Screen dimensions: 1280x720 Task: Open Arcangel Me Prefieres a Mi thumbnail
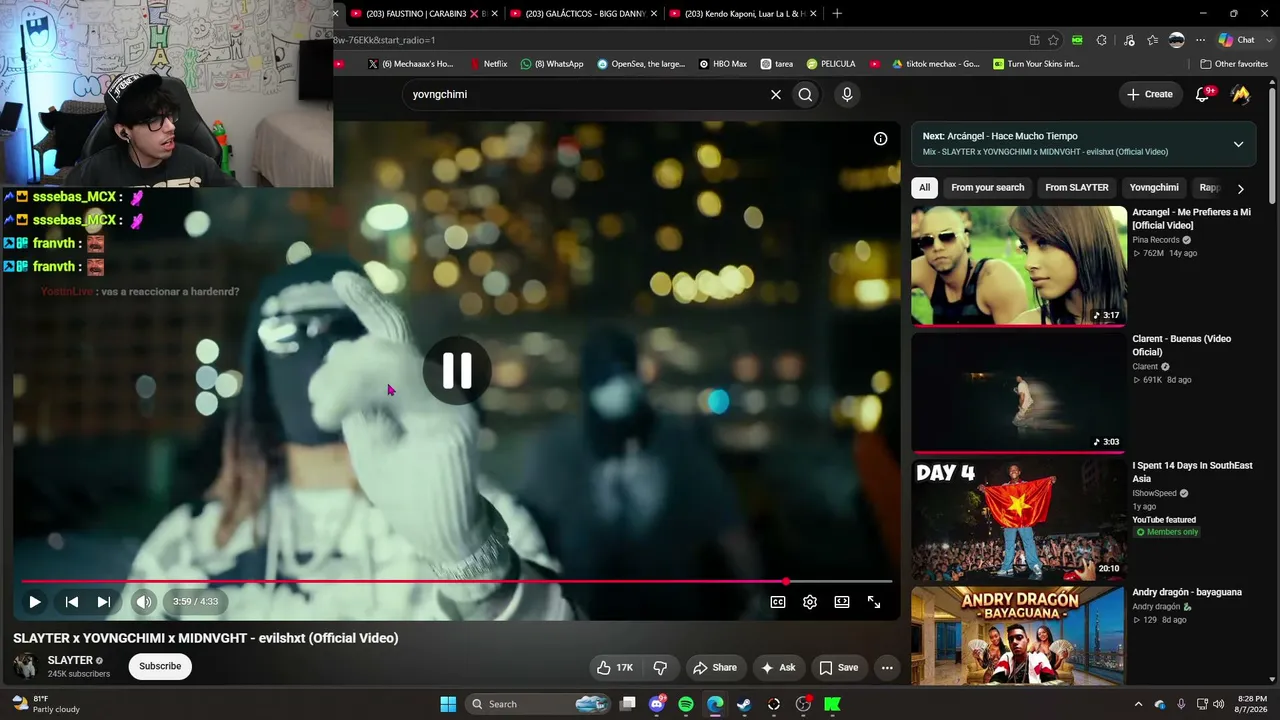(1019, 266)
